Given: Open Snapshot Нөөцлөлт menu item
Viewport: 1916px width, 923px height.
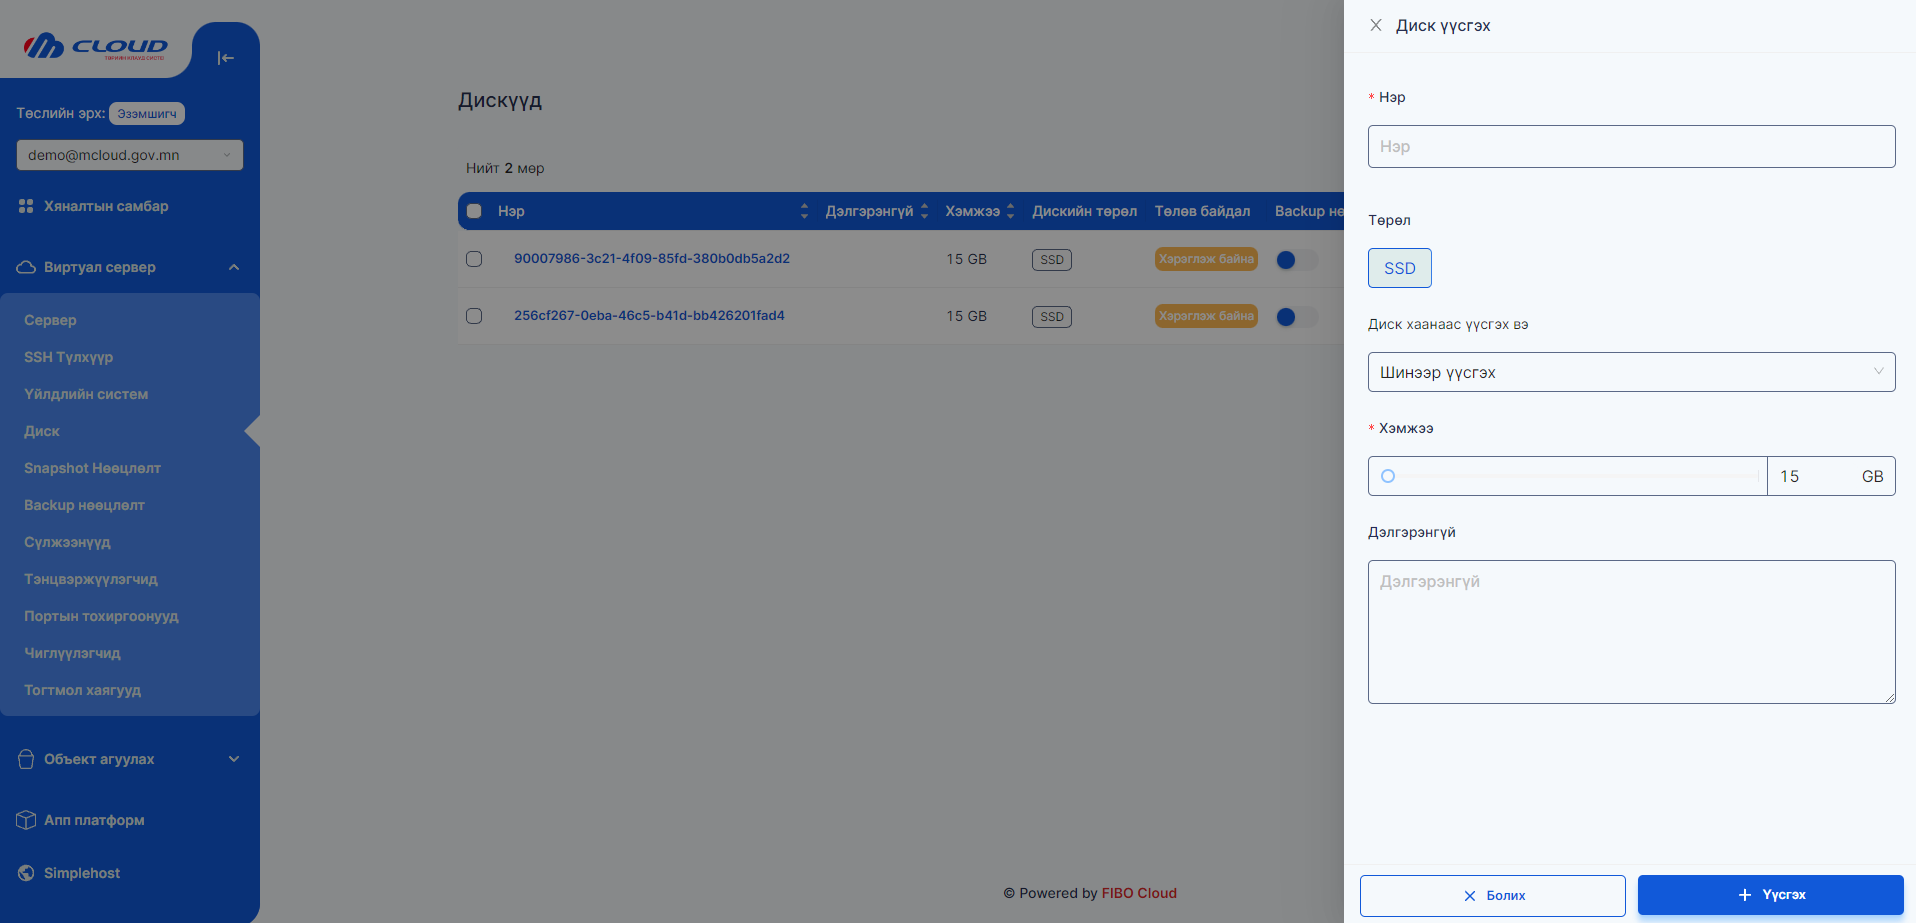Looking at the screenshot, I should 92,468.
